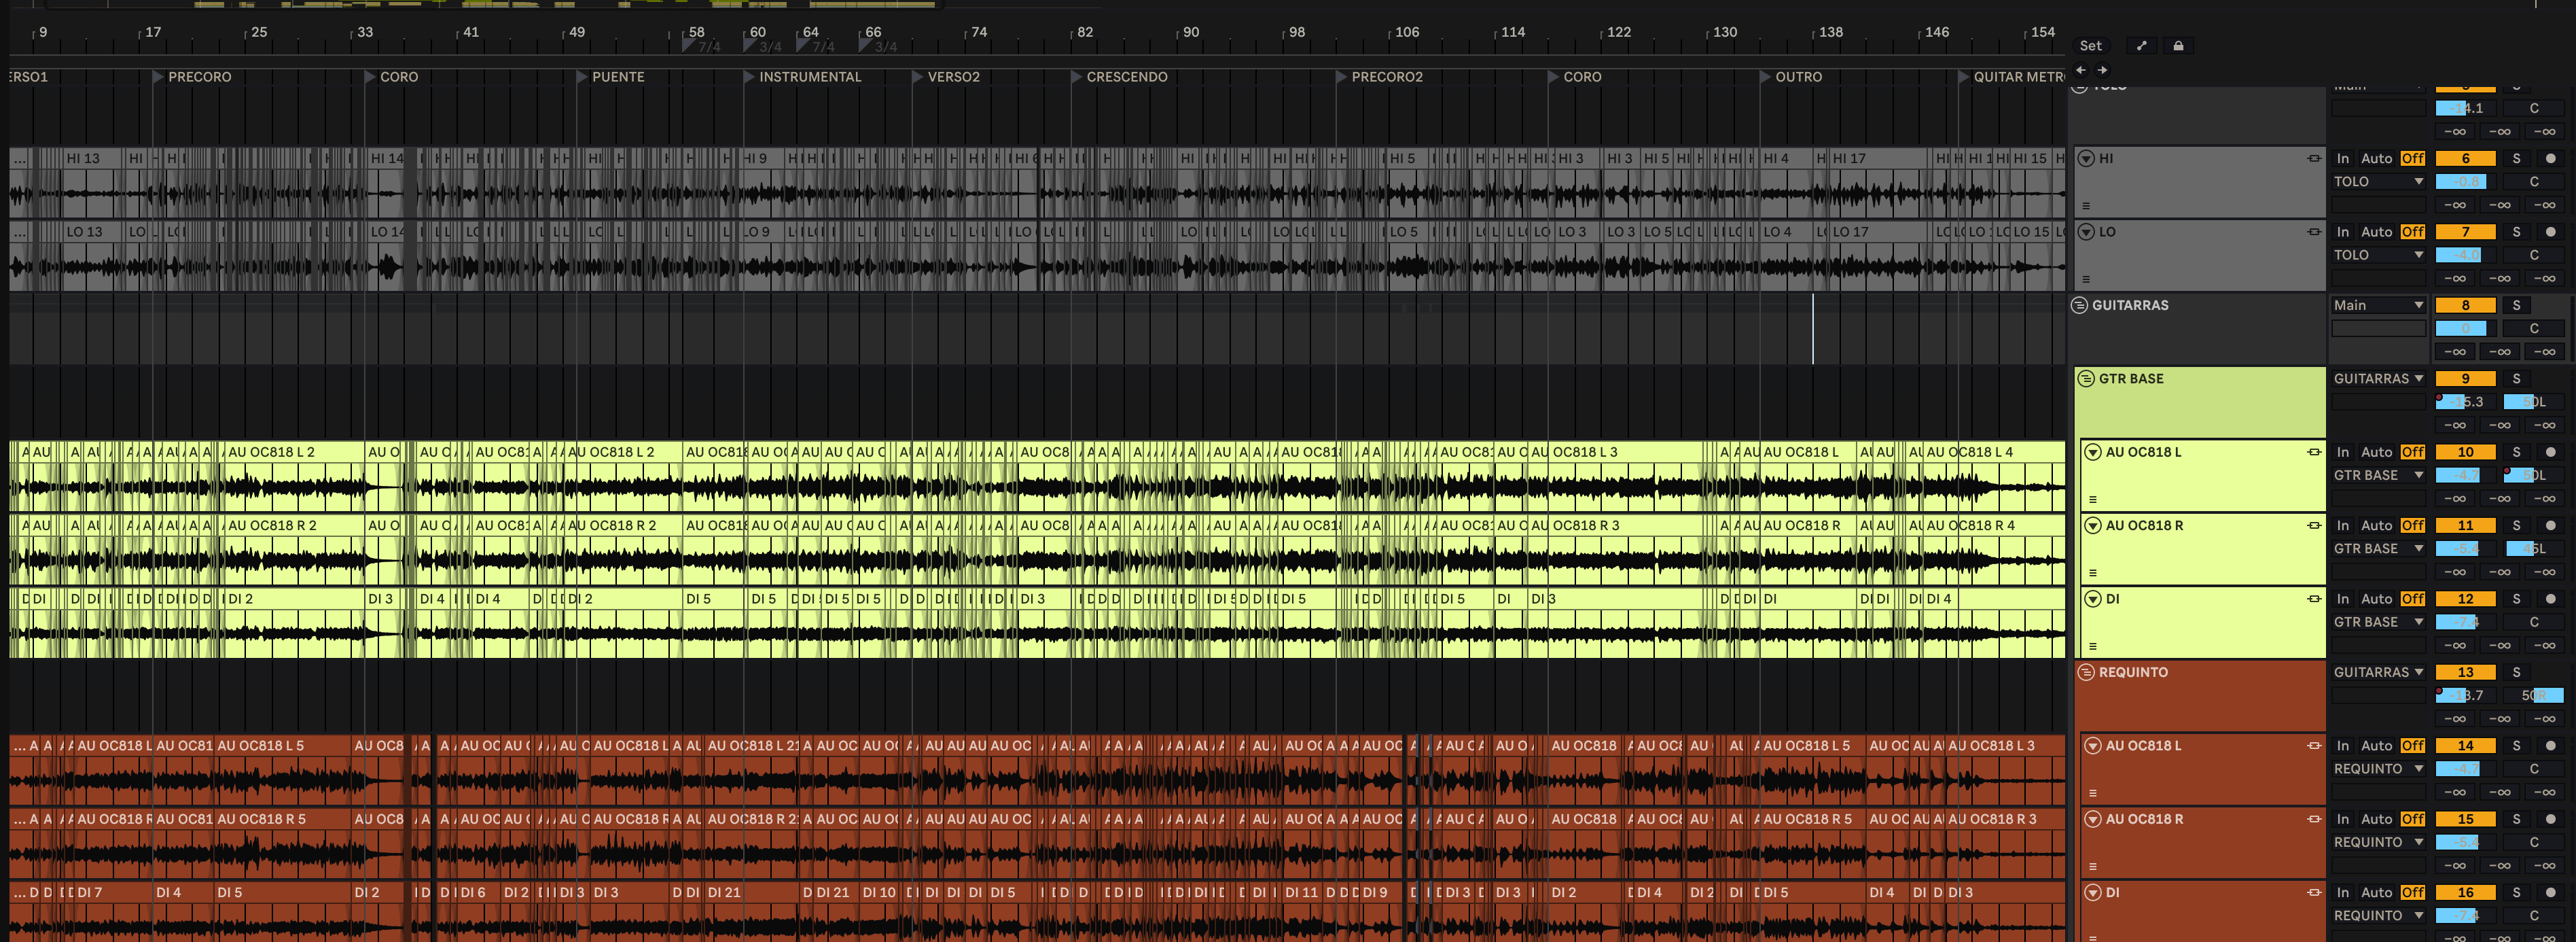Click the lock envelopes icon

(2178, 46)
